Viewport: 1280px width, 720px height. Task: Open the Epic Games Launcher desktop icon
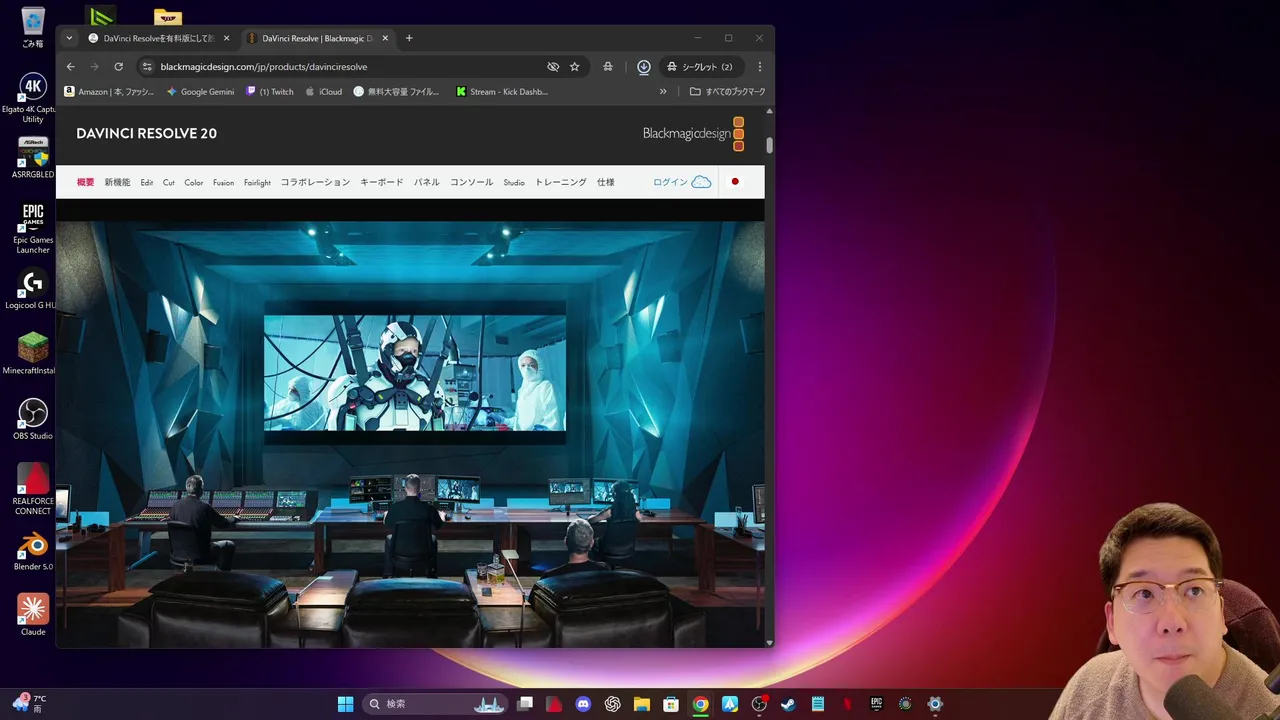click(x=33, y=228)
